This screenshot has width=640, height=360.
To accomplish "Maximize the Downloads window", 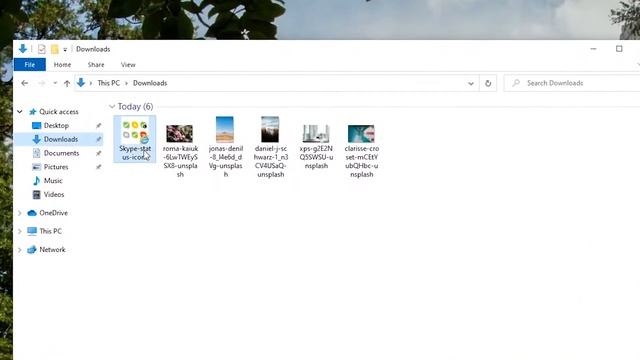I will click(619, 49).
